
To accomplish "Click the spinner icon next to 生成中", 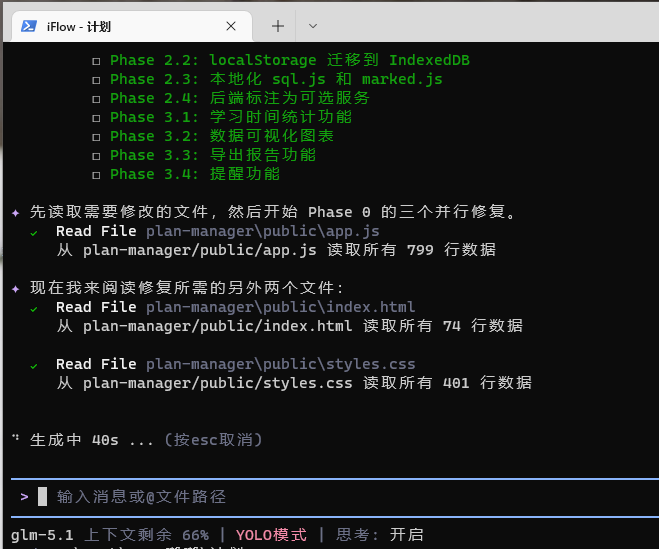I will [15, 439].
